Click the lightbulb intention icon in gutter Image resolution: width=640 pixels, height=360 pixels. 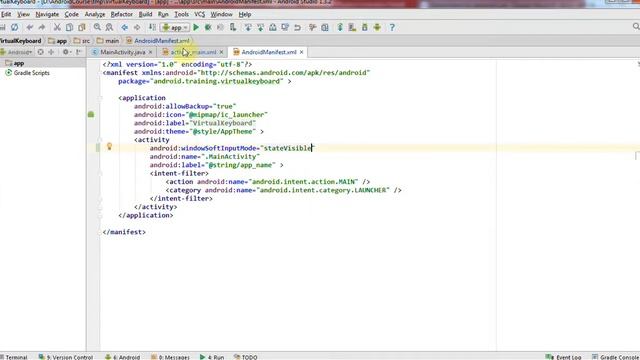(109, 146)
